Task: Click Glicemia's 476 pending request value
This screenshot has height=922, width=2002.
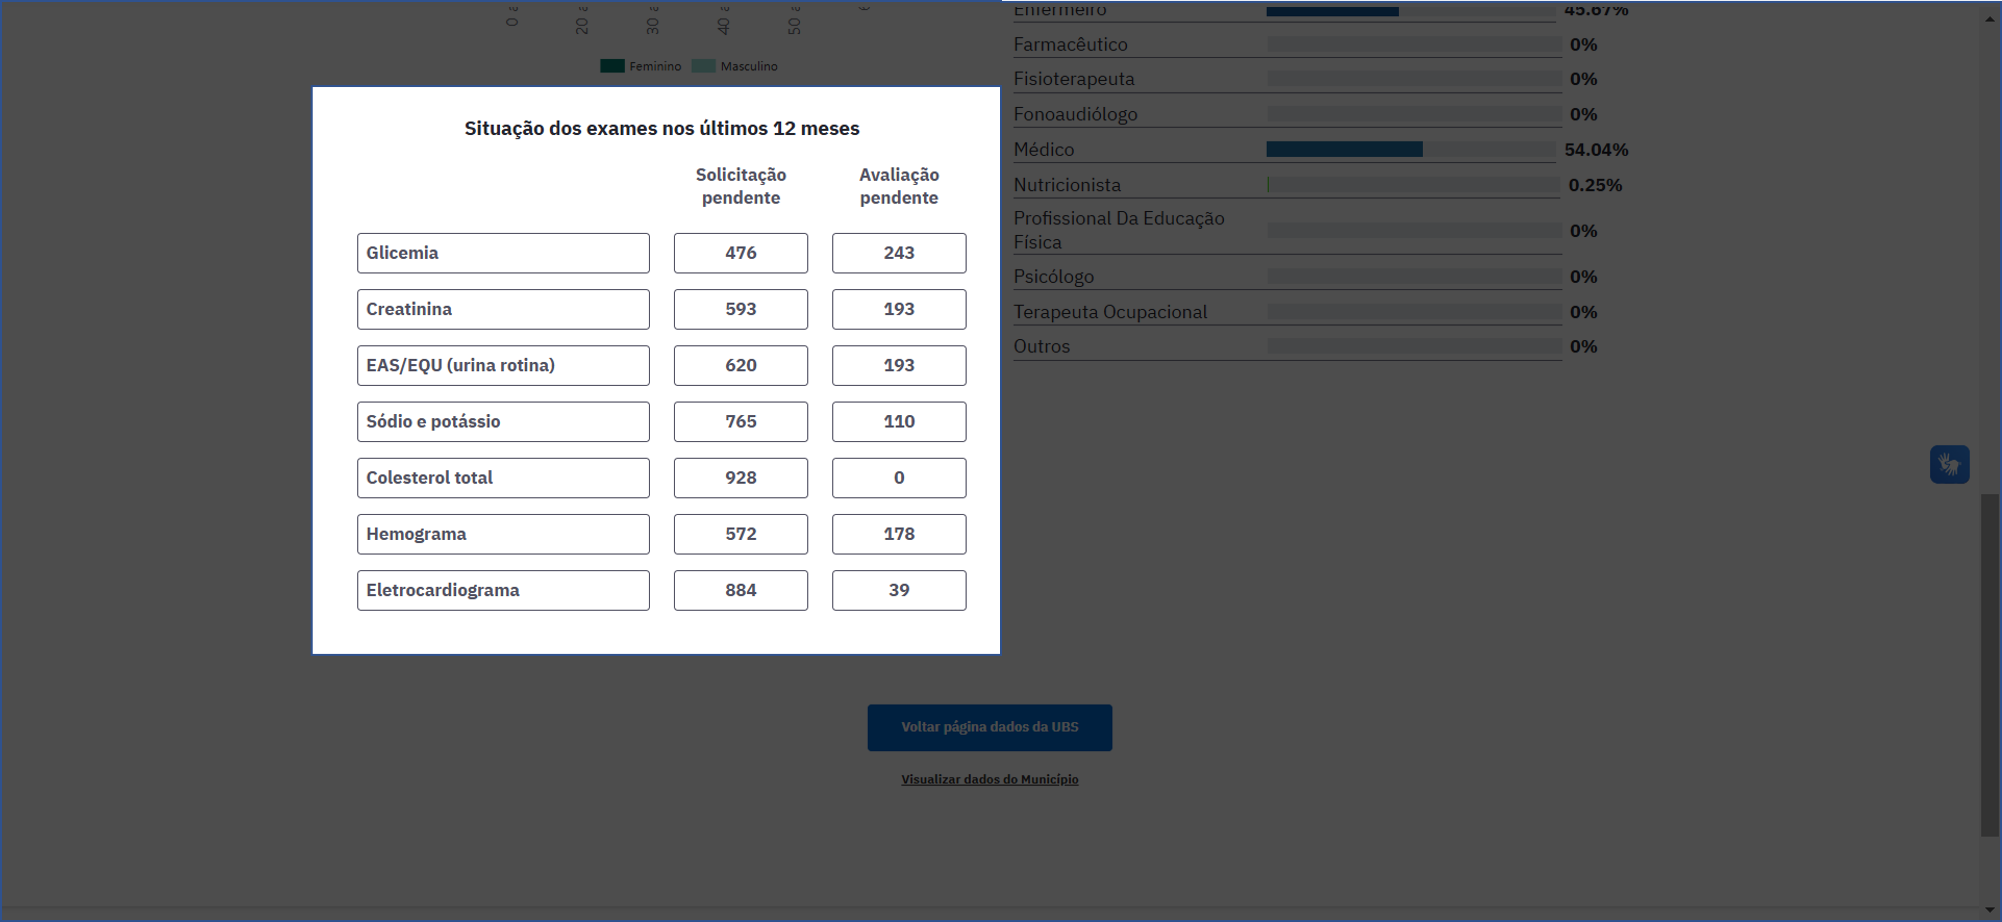Action: click(x=741, y=253)
